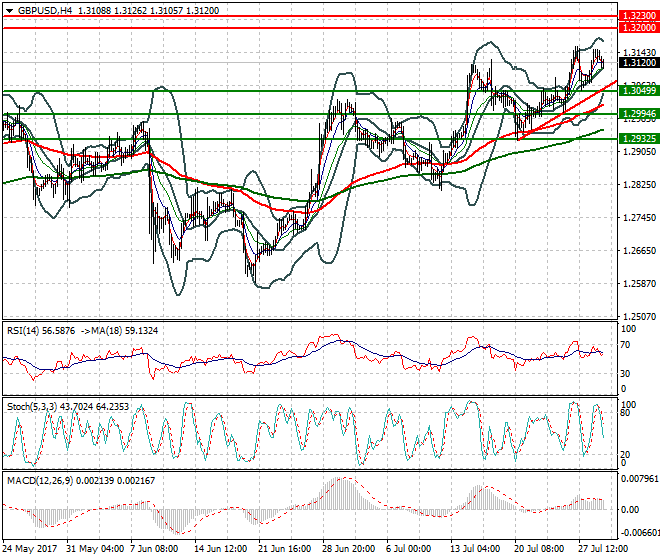This screenshot has width=660, height=560.
Task: Select the 1.26650 price axis value
Action: click(639, 251)
